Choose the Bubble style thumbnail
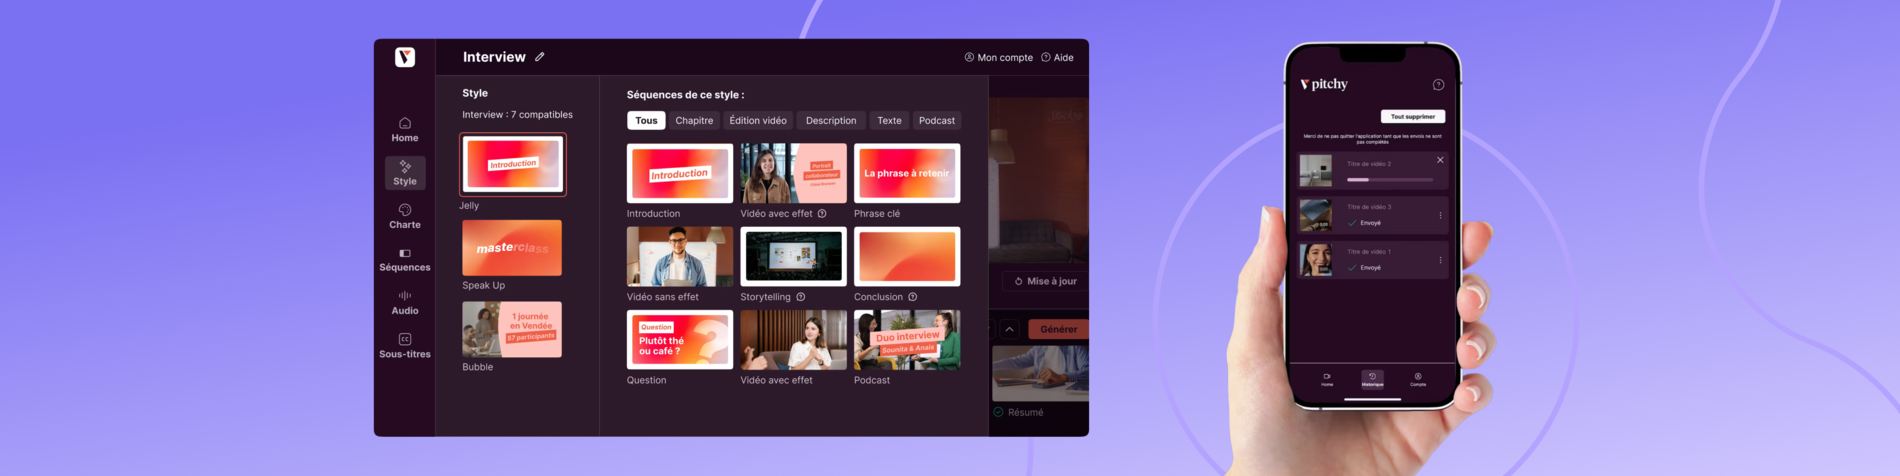The height and width of the screenshot is (476, 1900). (512, 329)
